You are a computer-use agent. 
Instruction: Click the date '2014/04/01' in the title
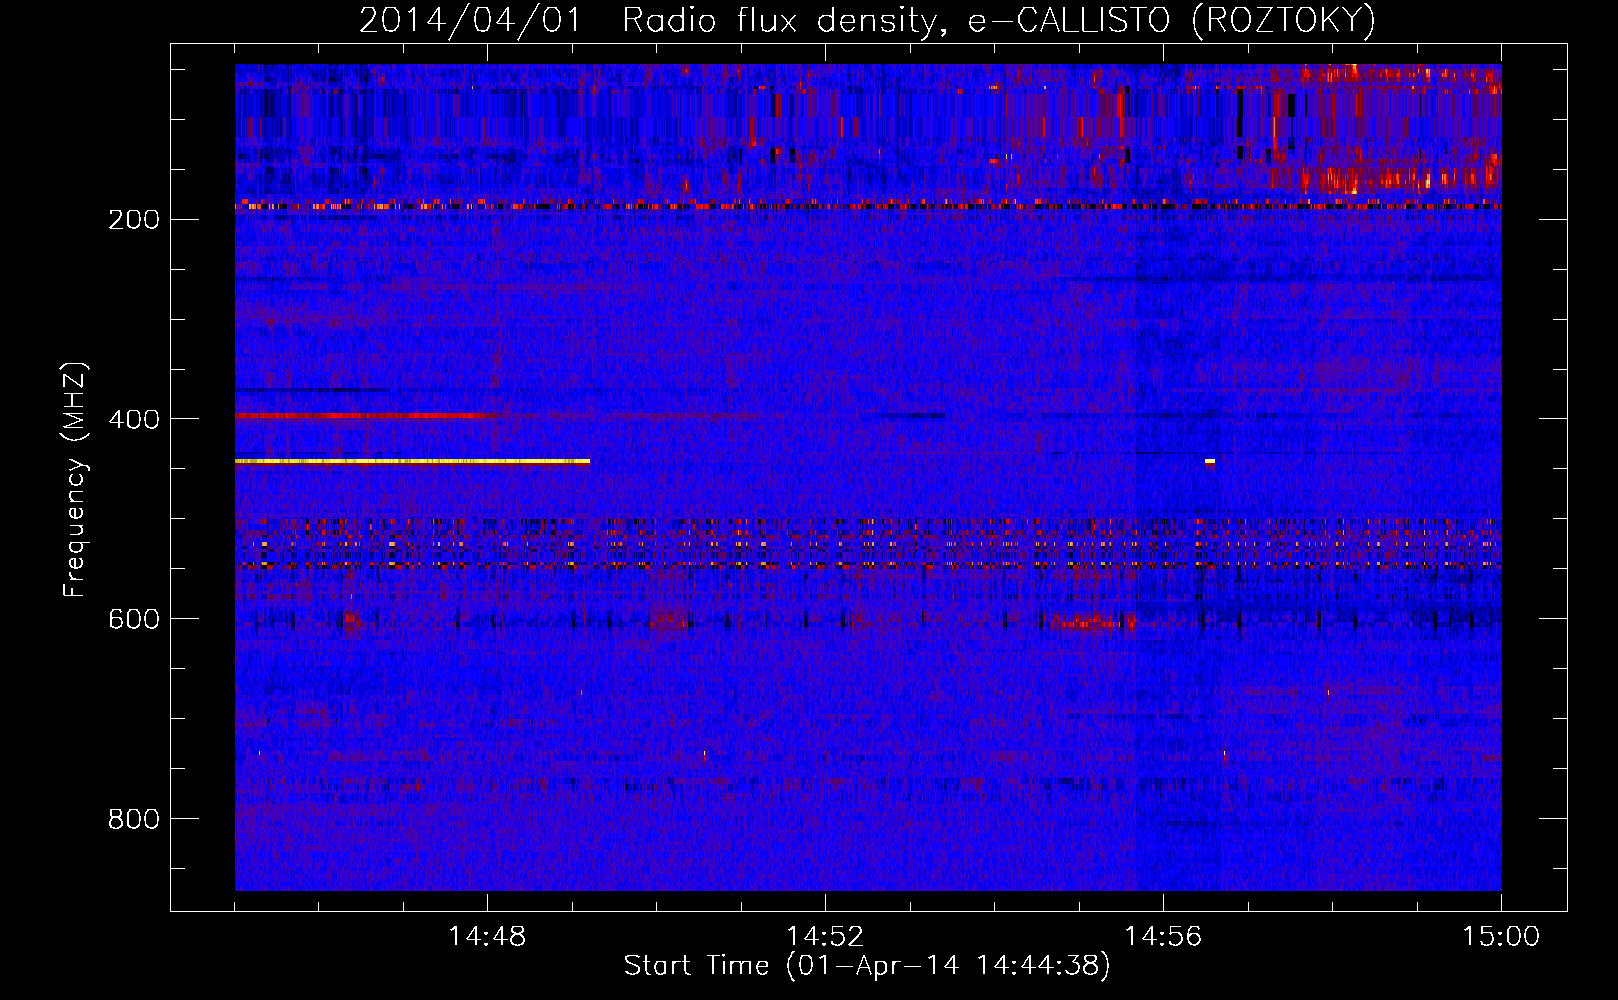point(470,20)
